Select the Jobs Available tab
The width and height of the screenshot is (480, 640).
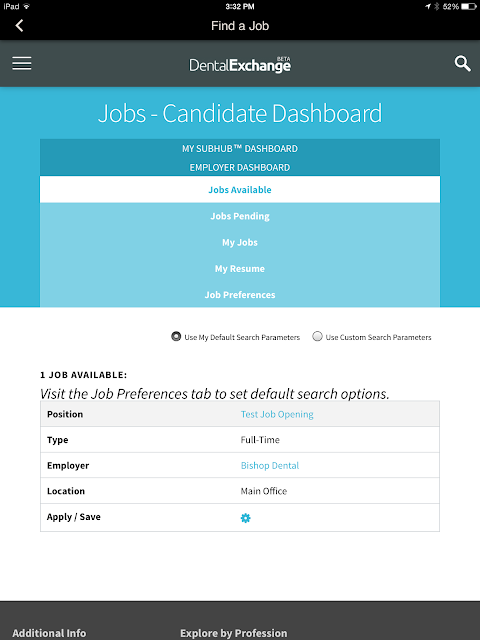pos(240,189)
